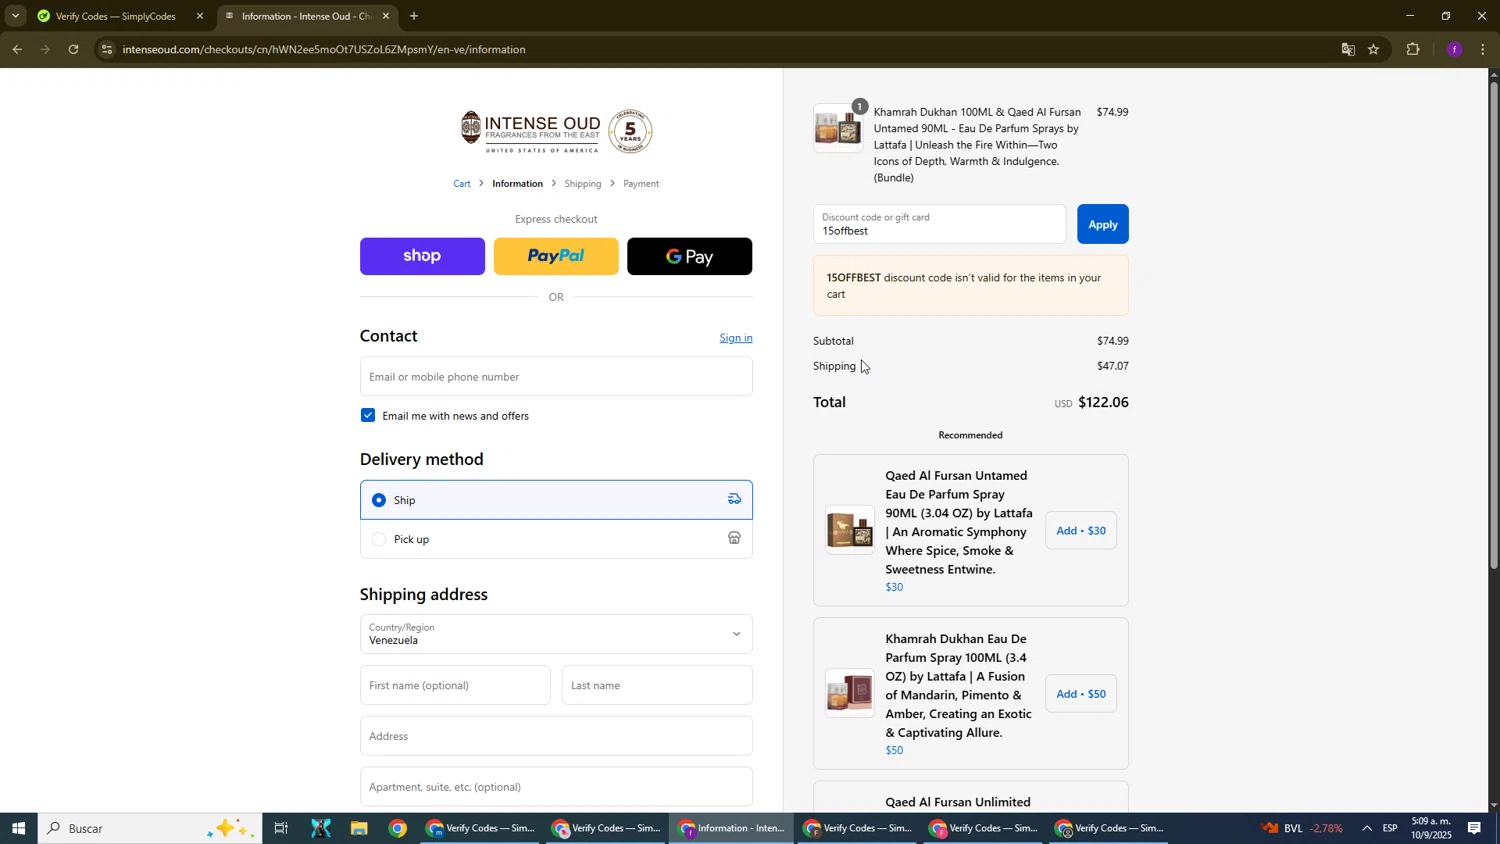This screenshot has height=844, width=1500.
Task: Open Chrome from the taskbar
Action: 398,828
